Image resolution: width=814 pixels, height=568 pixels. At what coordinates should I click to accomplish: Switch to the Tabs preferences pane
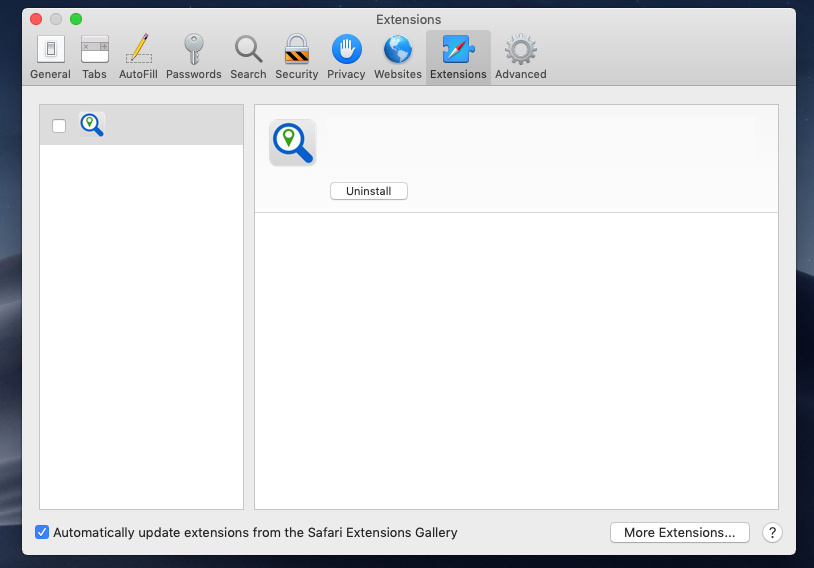(x=94, y=57)
